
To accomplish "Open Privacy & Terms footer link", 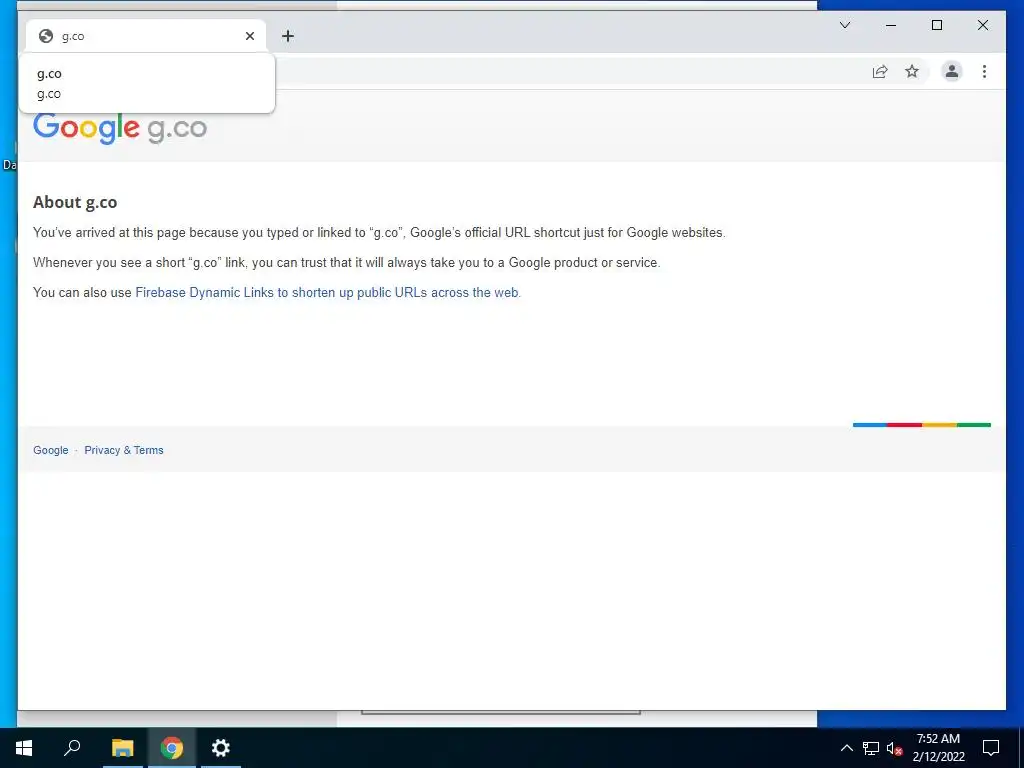I will [124, 450].
